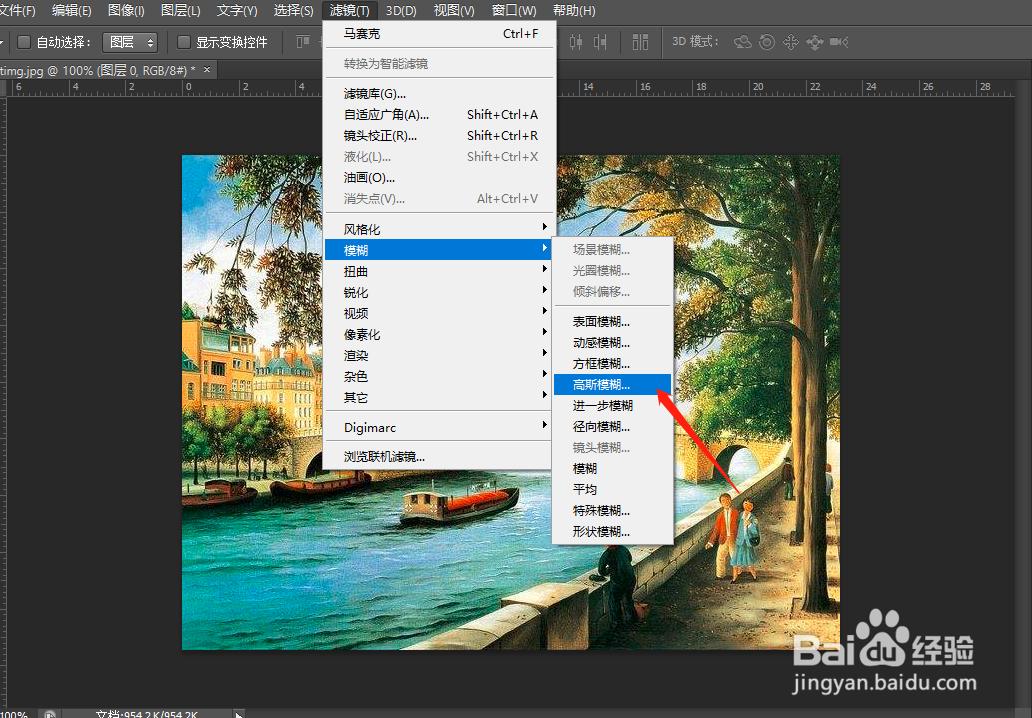Close the timg.jpg document tab
The width and height of the screenshot is (1032, 718).
(x=207, y=69)
